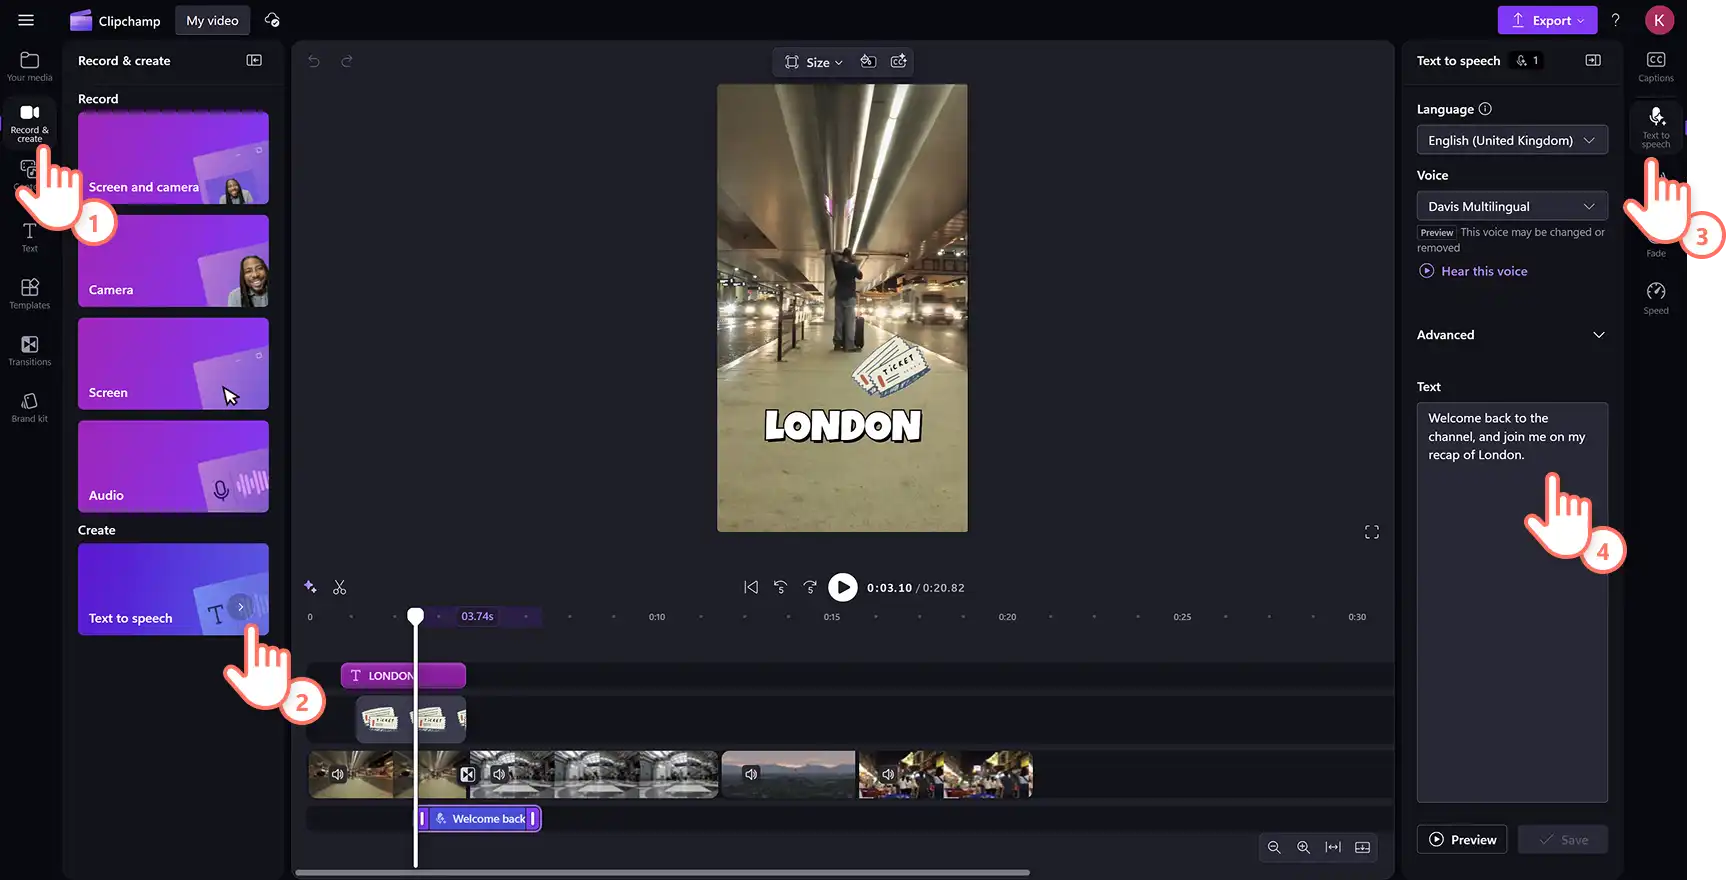This screenshot has height=880, width=1726.
Task: Open Text to speech property tab
Action: click(x=1656, y=126)
